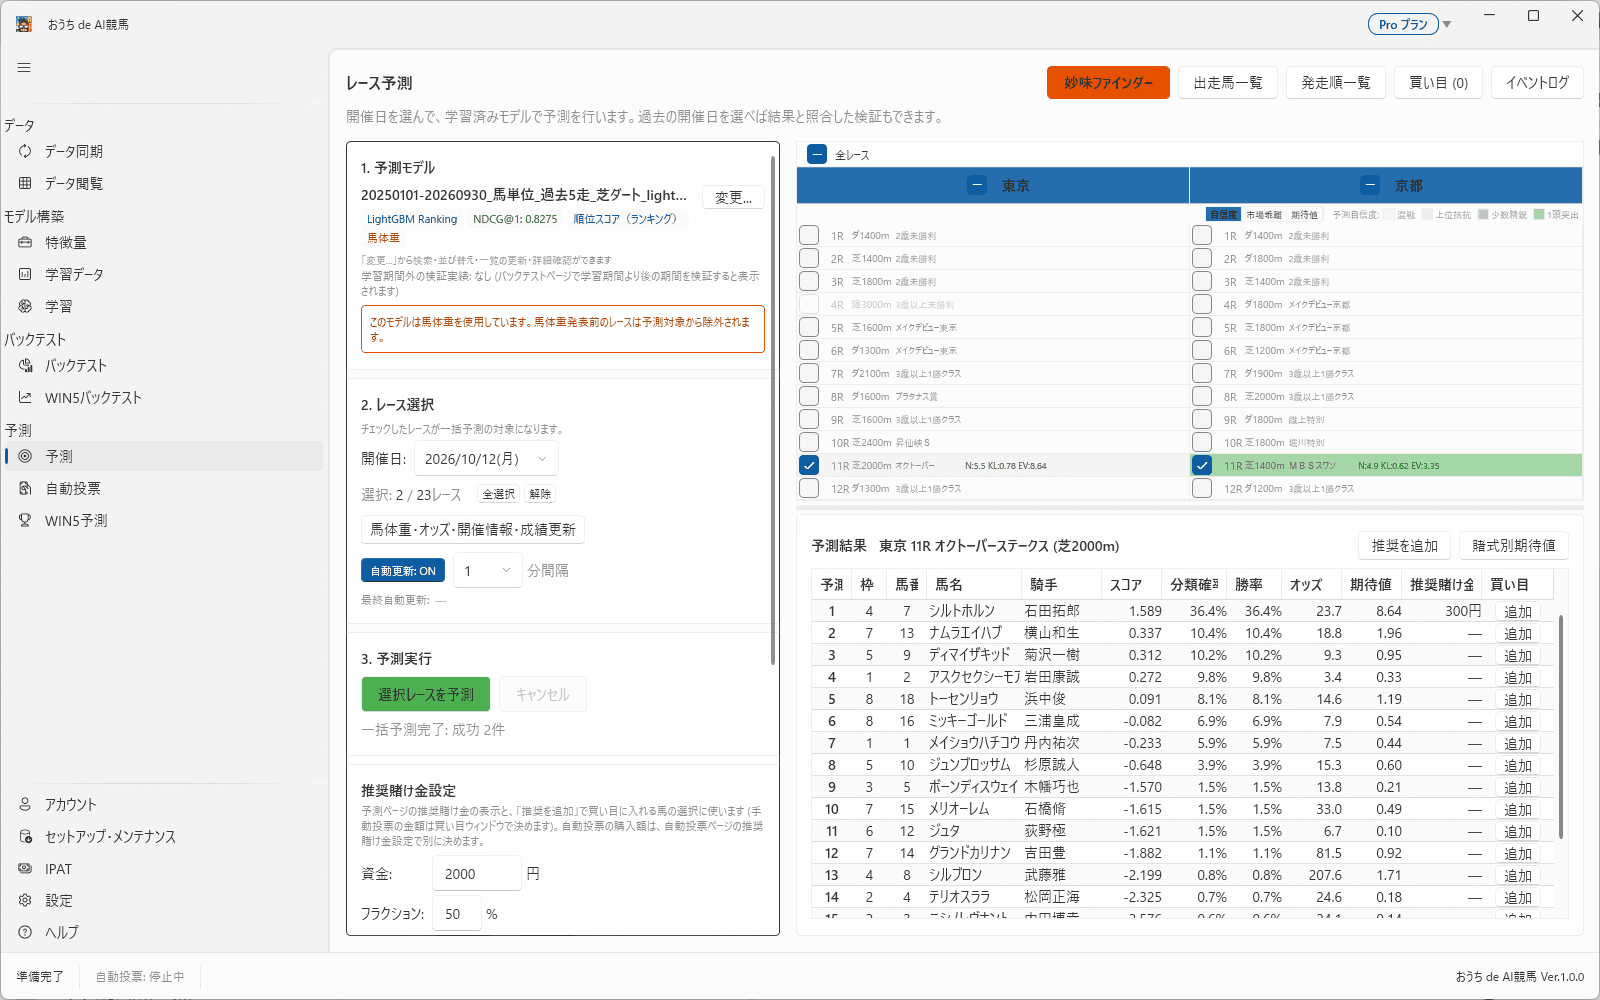The height and width of the screenshot is (1000, 1600).
Task: Open 学習データ training data page
Action: [162, 275]
